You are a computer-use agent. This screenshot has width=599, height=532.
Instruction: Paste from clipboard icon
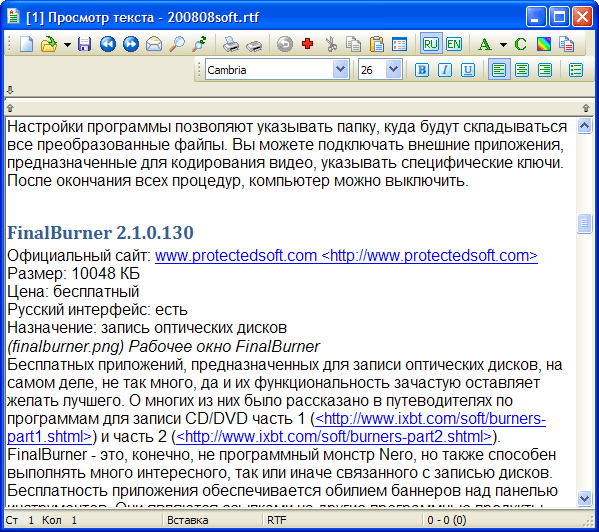click(377, 44)
